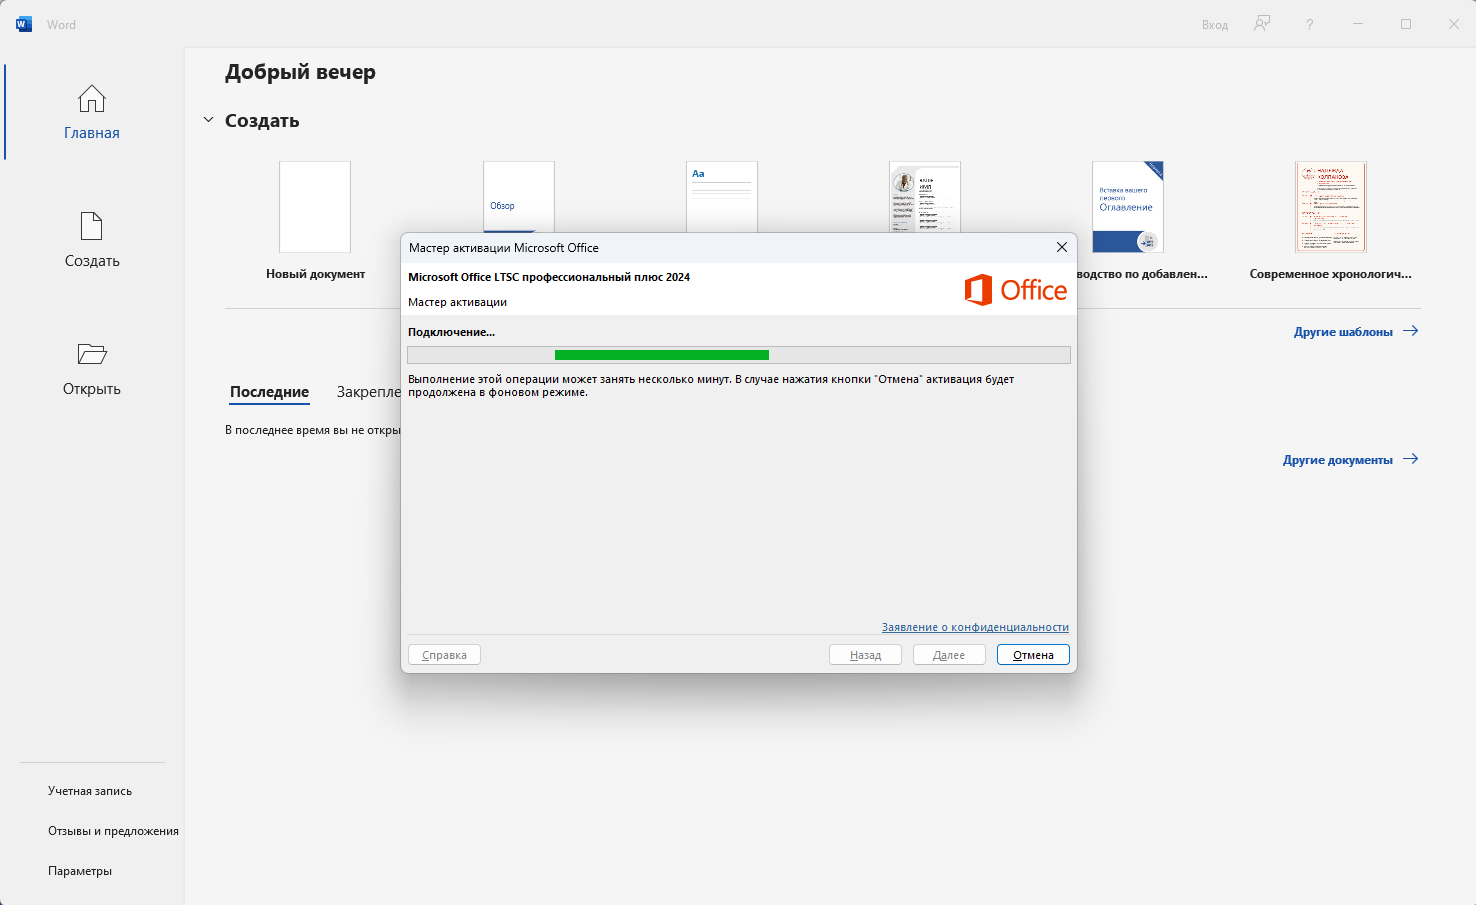The width and height of the screenshot is (1476, 905).
Task: Click the question mark help icon
Action: pos(1309,24)
